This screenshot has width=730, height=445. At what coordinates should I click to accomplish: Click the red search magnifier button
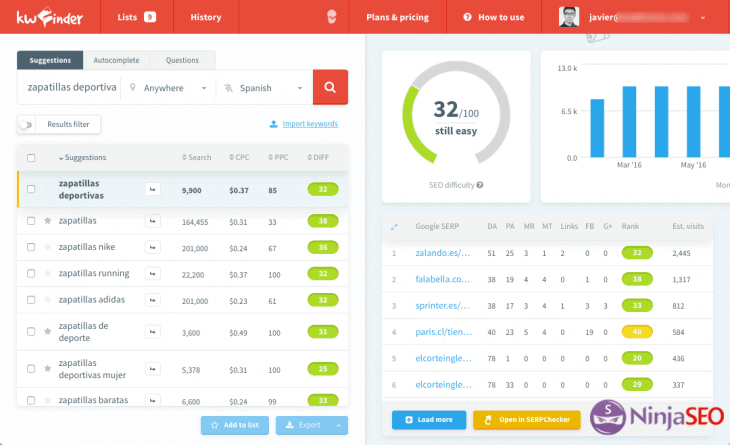click(x=330, y=87)
